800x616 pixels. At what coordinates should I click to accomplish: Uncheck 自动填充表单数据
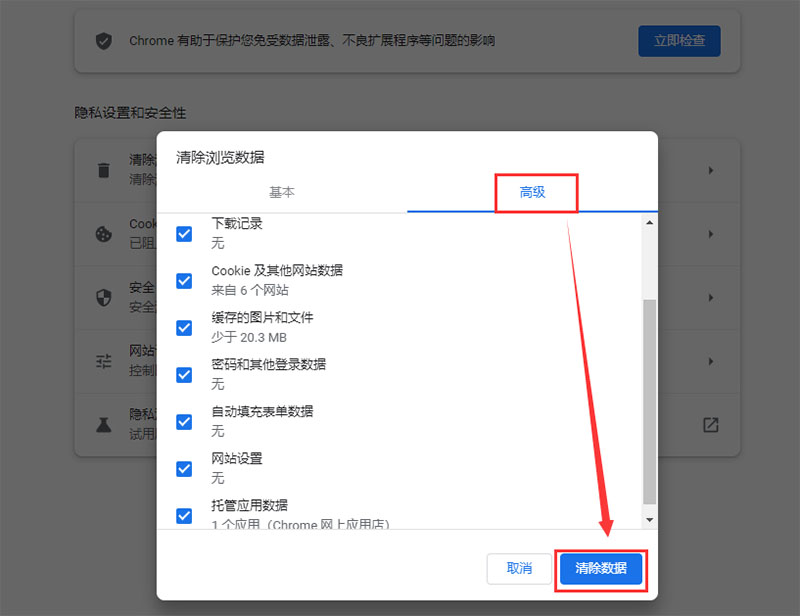(183, 422)
